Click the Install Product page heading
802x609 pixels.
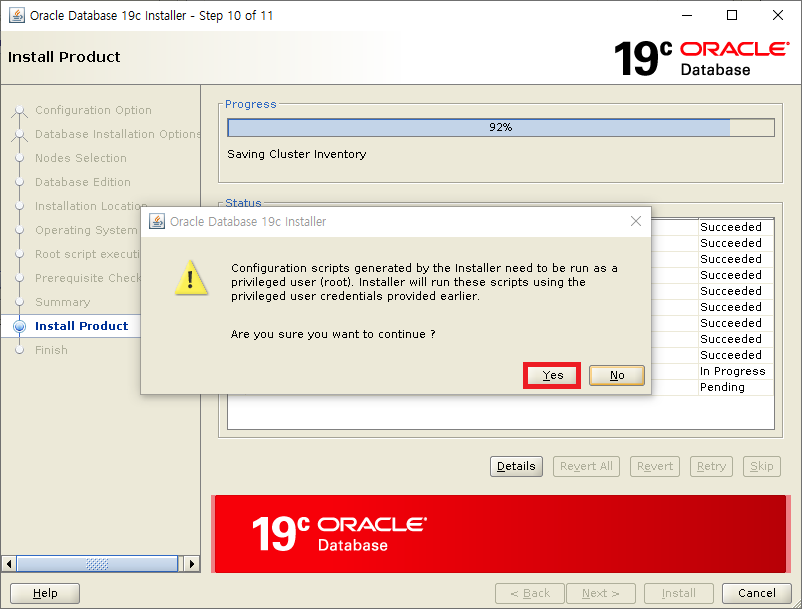(64, 57)
